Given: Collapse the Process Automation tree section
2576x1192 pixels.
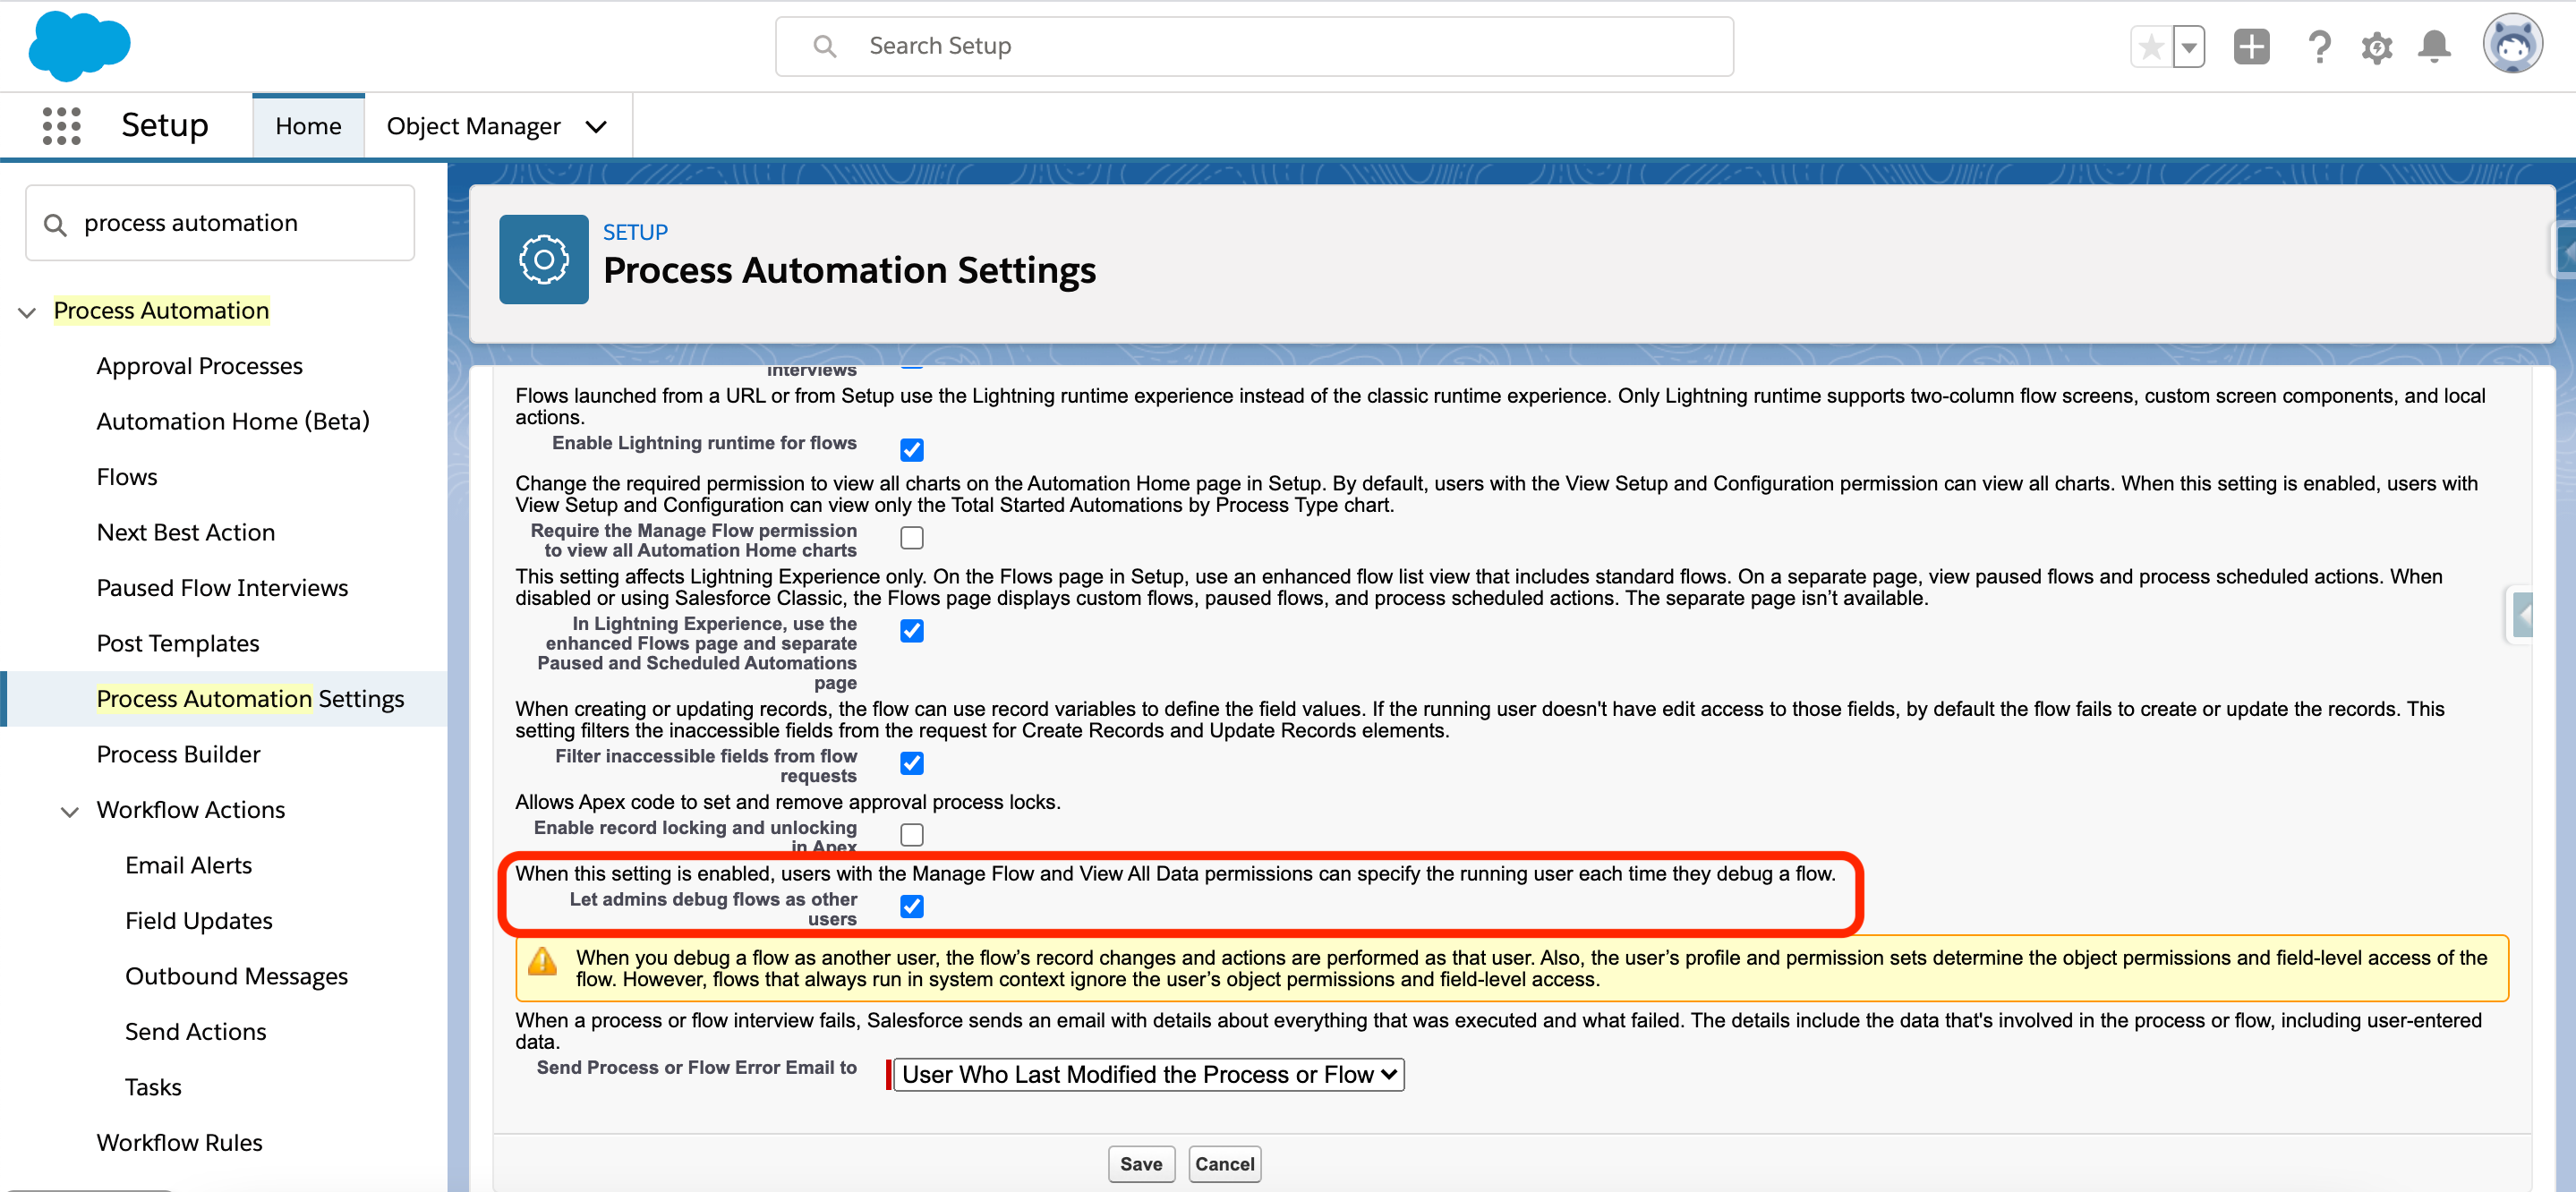Looking at the screenshot, I should click(27, 313).
